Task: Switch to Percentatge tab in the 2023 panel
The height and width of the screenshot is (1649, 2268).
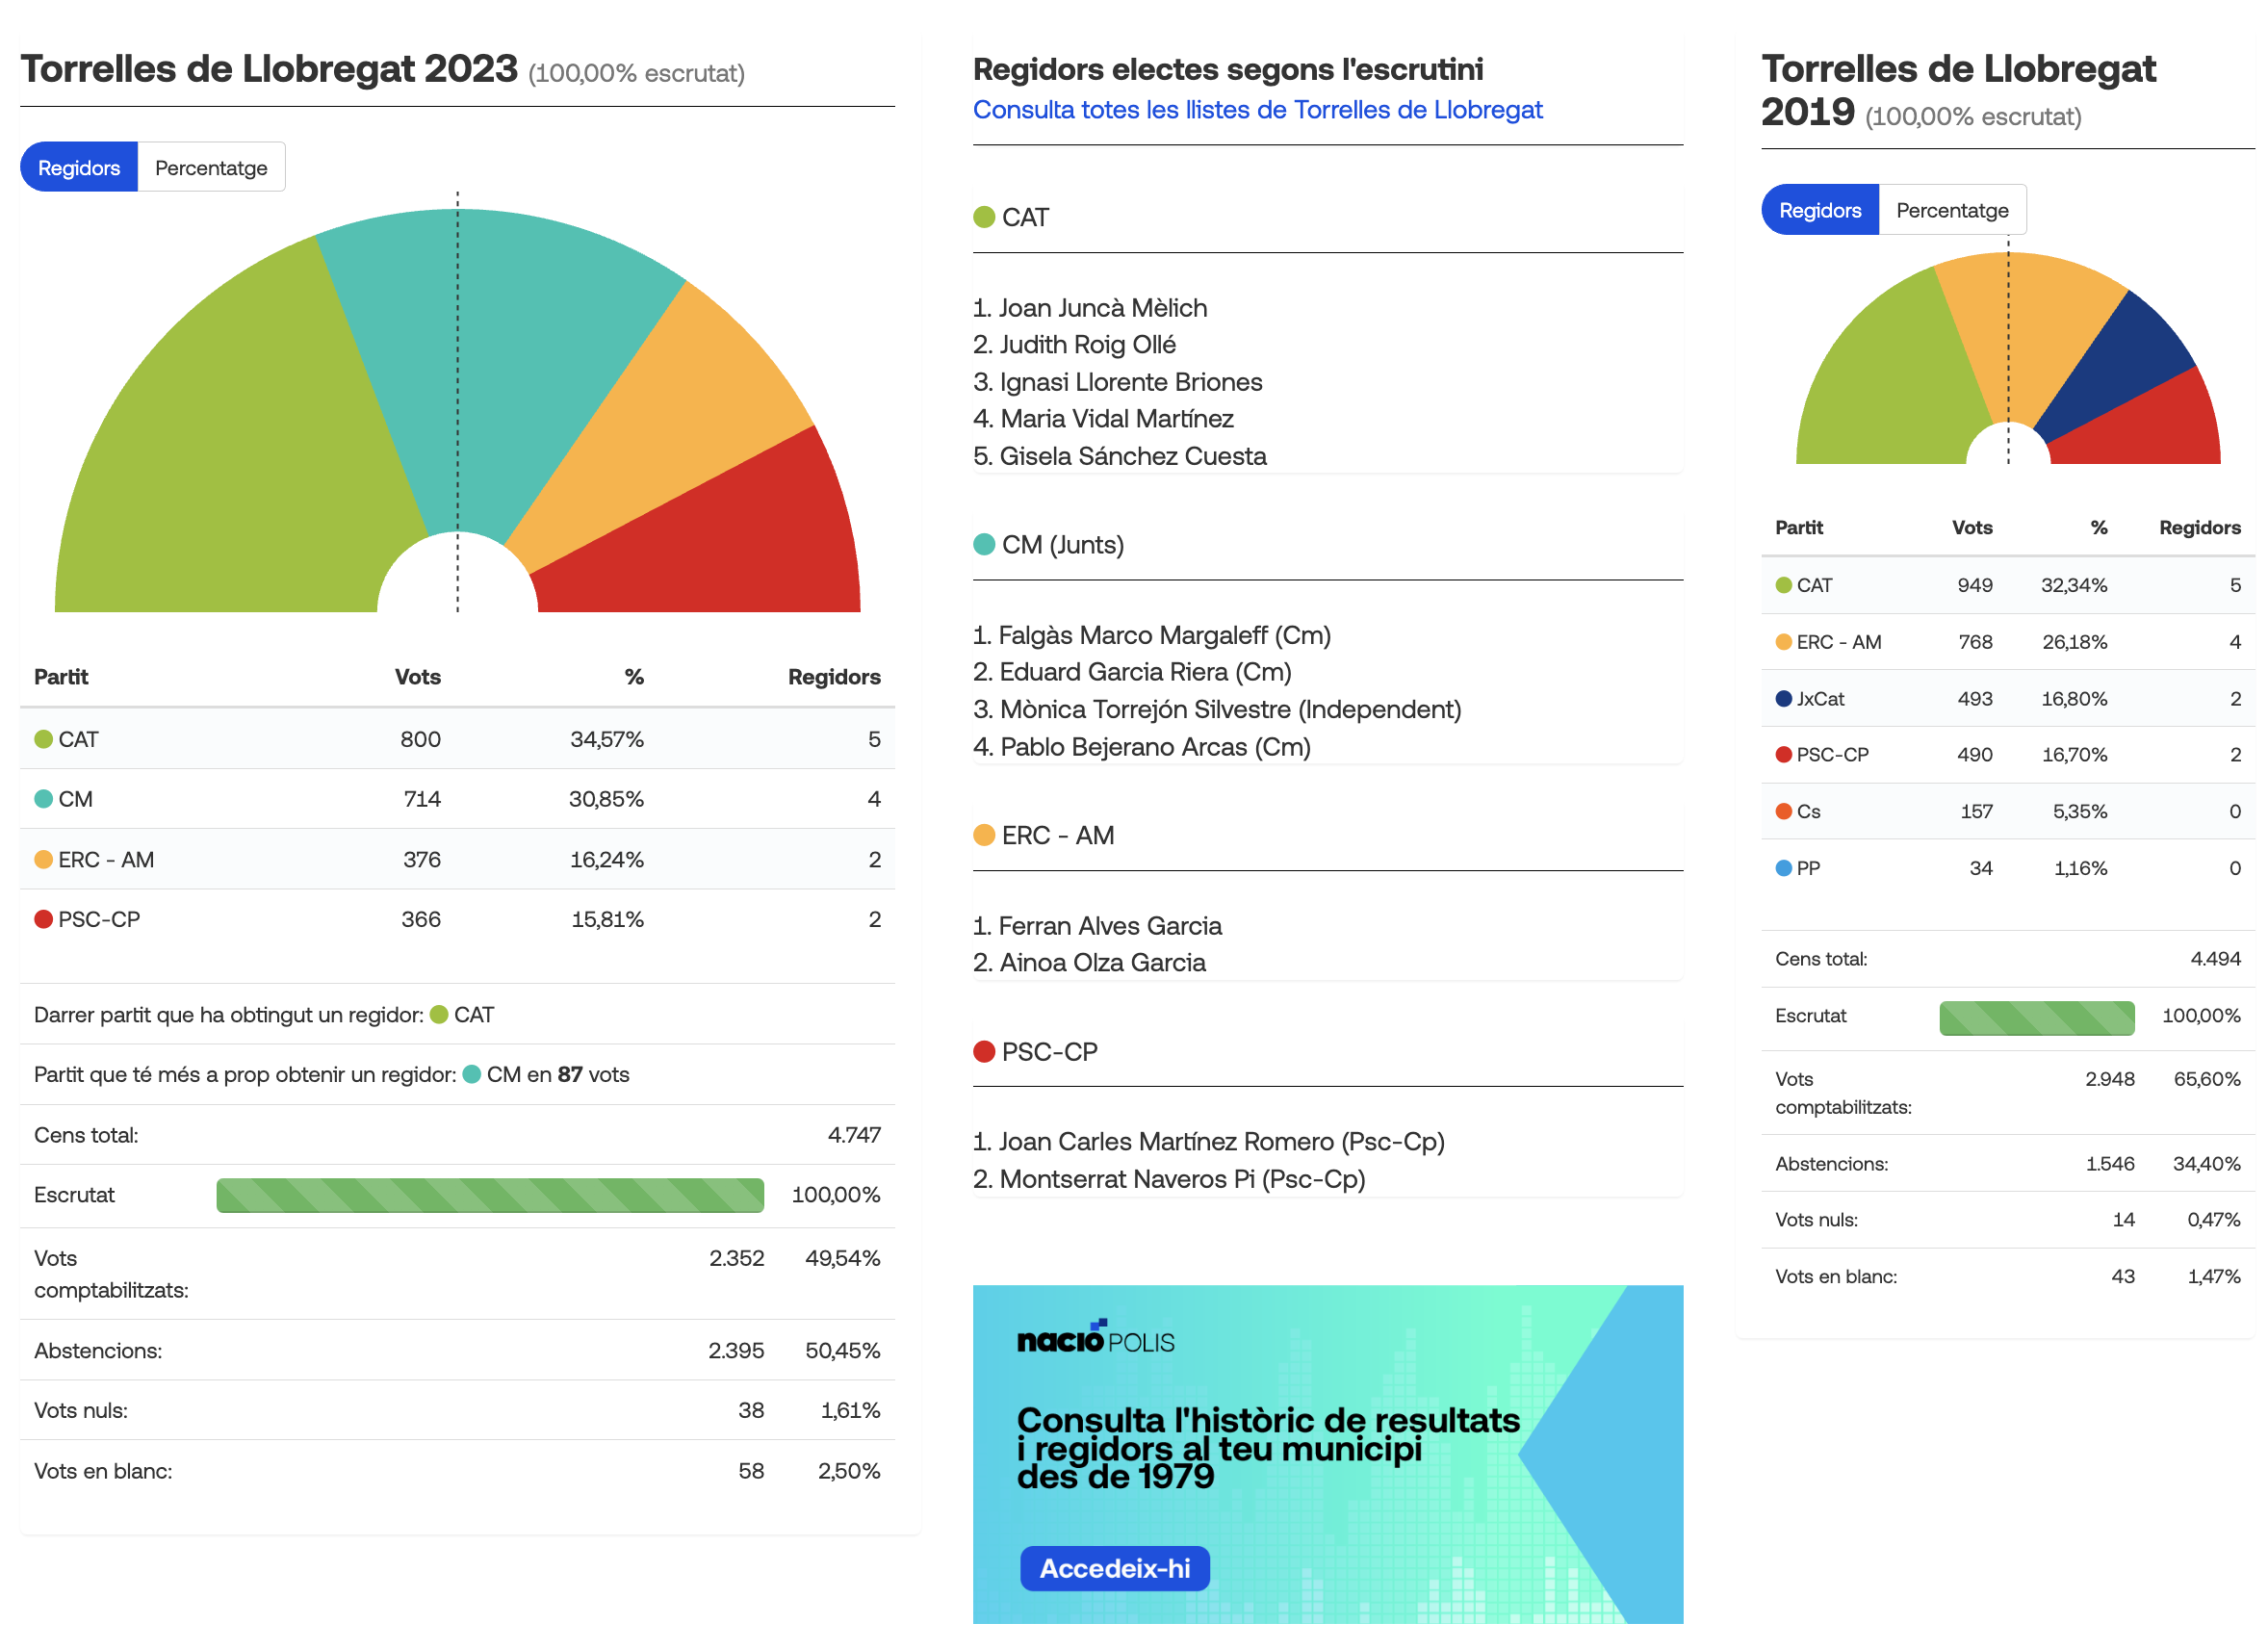Action: [211, 168]
